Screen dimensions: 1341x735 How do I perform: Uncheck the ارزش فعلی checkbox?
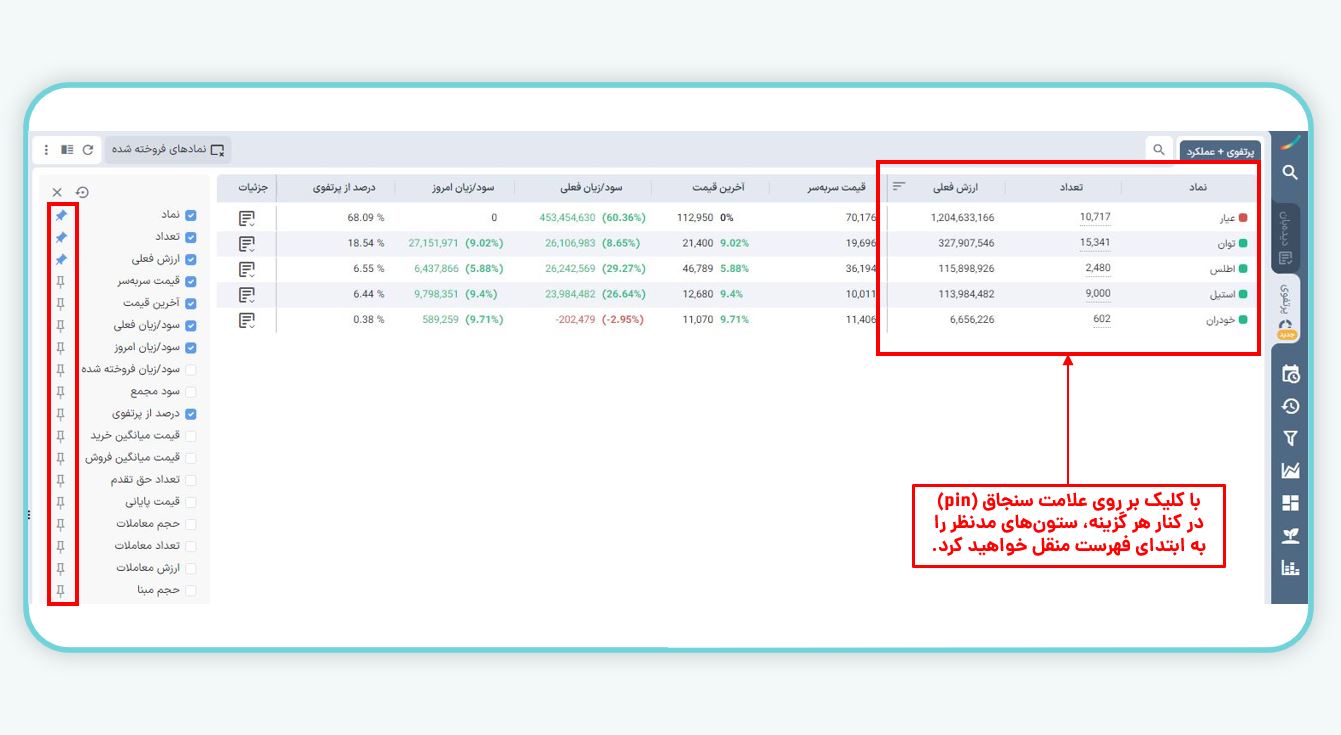tap(191, 259)
